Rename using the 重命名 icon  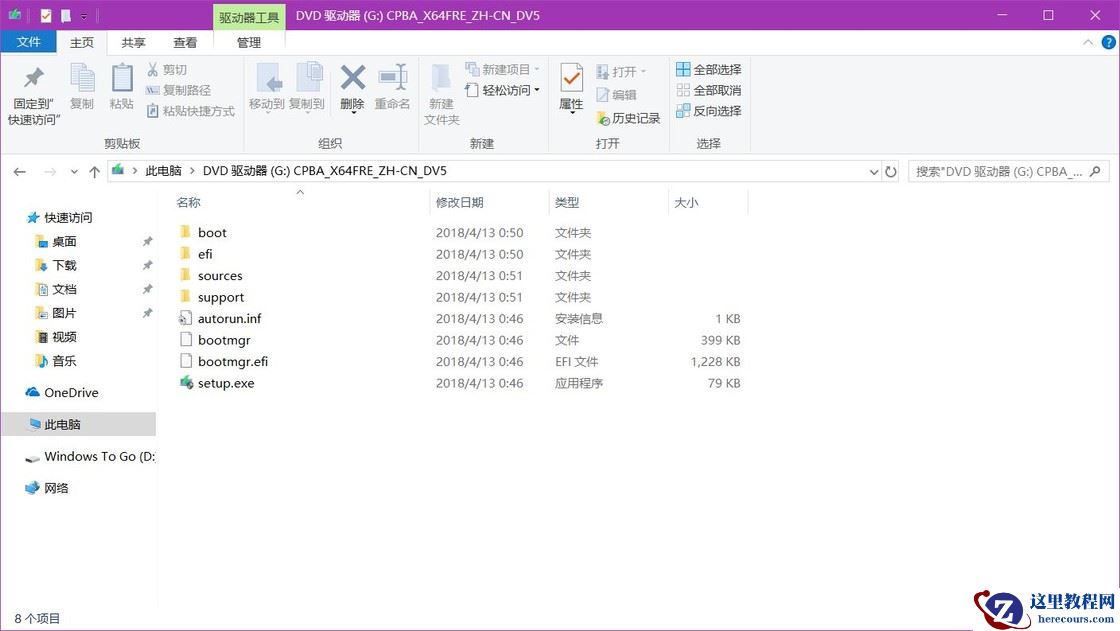(x=392, y=88)
